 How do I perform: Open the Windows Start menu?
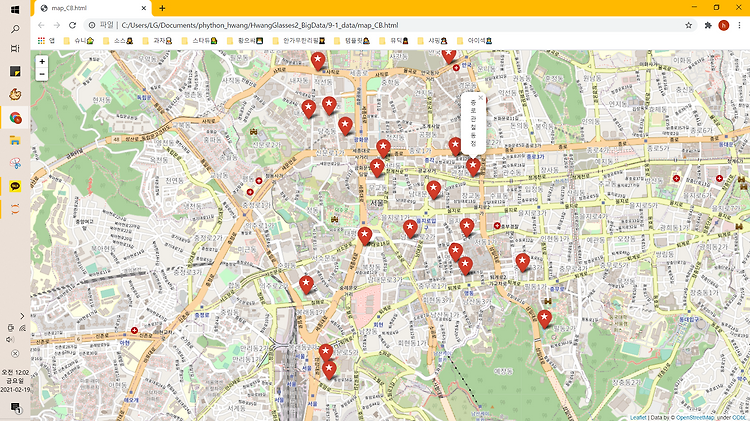(15, 10)
